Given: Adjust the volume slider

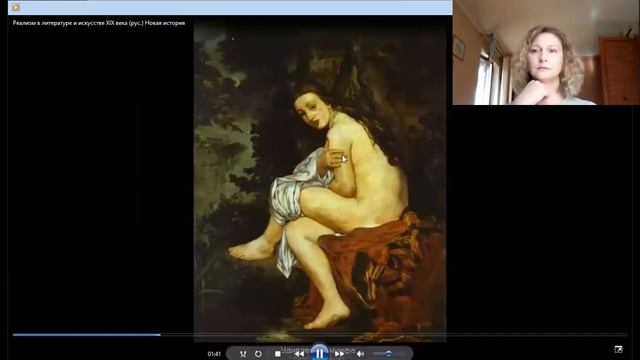Looking at the screenshot, I should click(388, 354).
